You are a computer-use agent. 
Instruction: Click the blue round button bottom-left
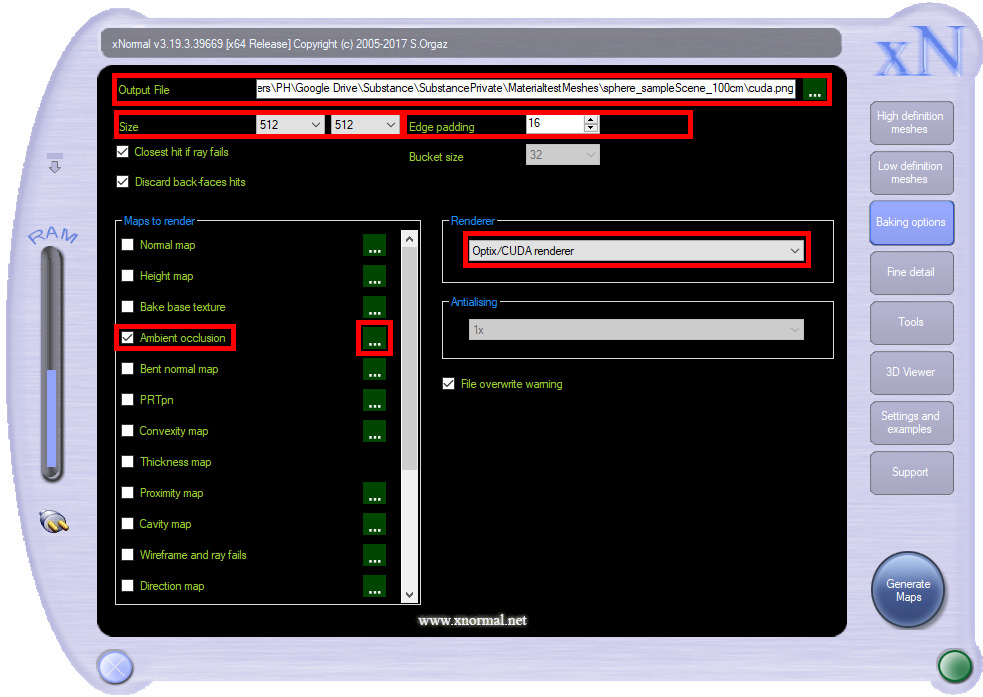pyautogui.click(x=115, y=666)
